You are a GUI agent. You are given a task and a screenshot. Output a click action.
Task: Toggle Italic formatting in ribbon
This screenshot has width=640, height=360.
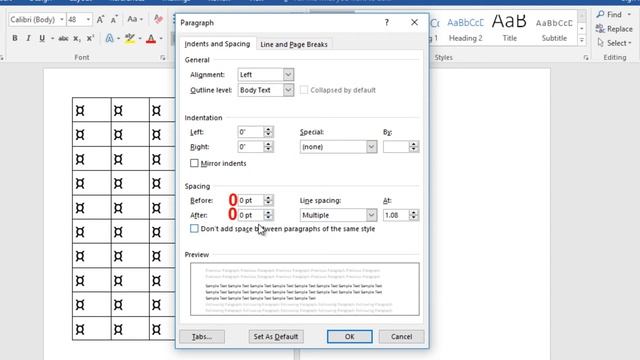(28, 38)
